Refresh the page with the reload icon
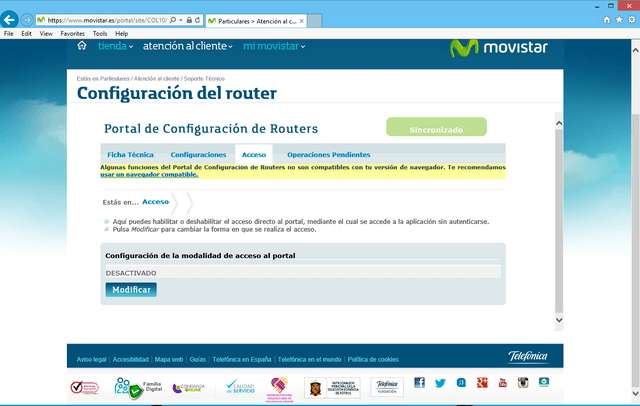This screenshot has width=640, height=406. 198,20
